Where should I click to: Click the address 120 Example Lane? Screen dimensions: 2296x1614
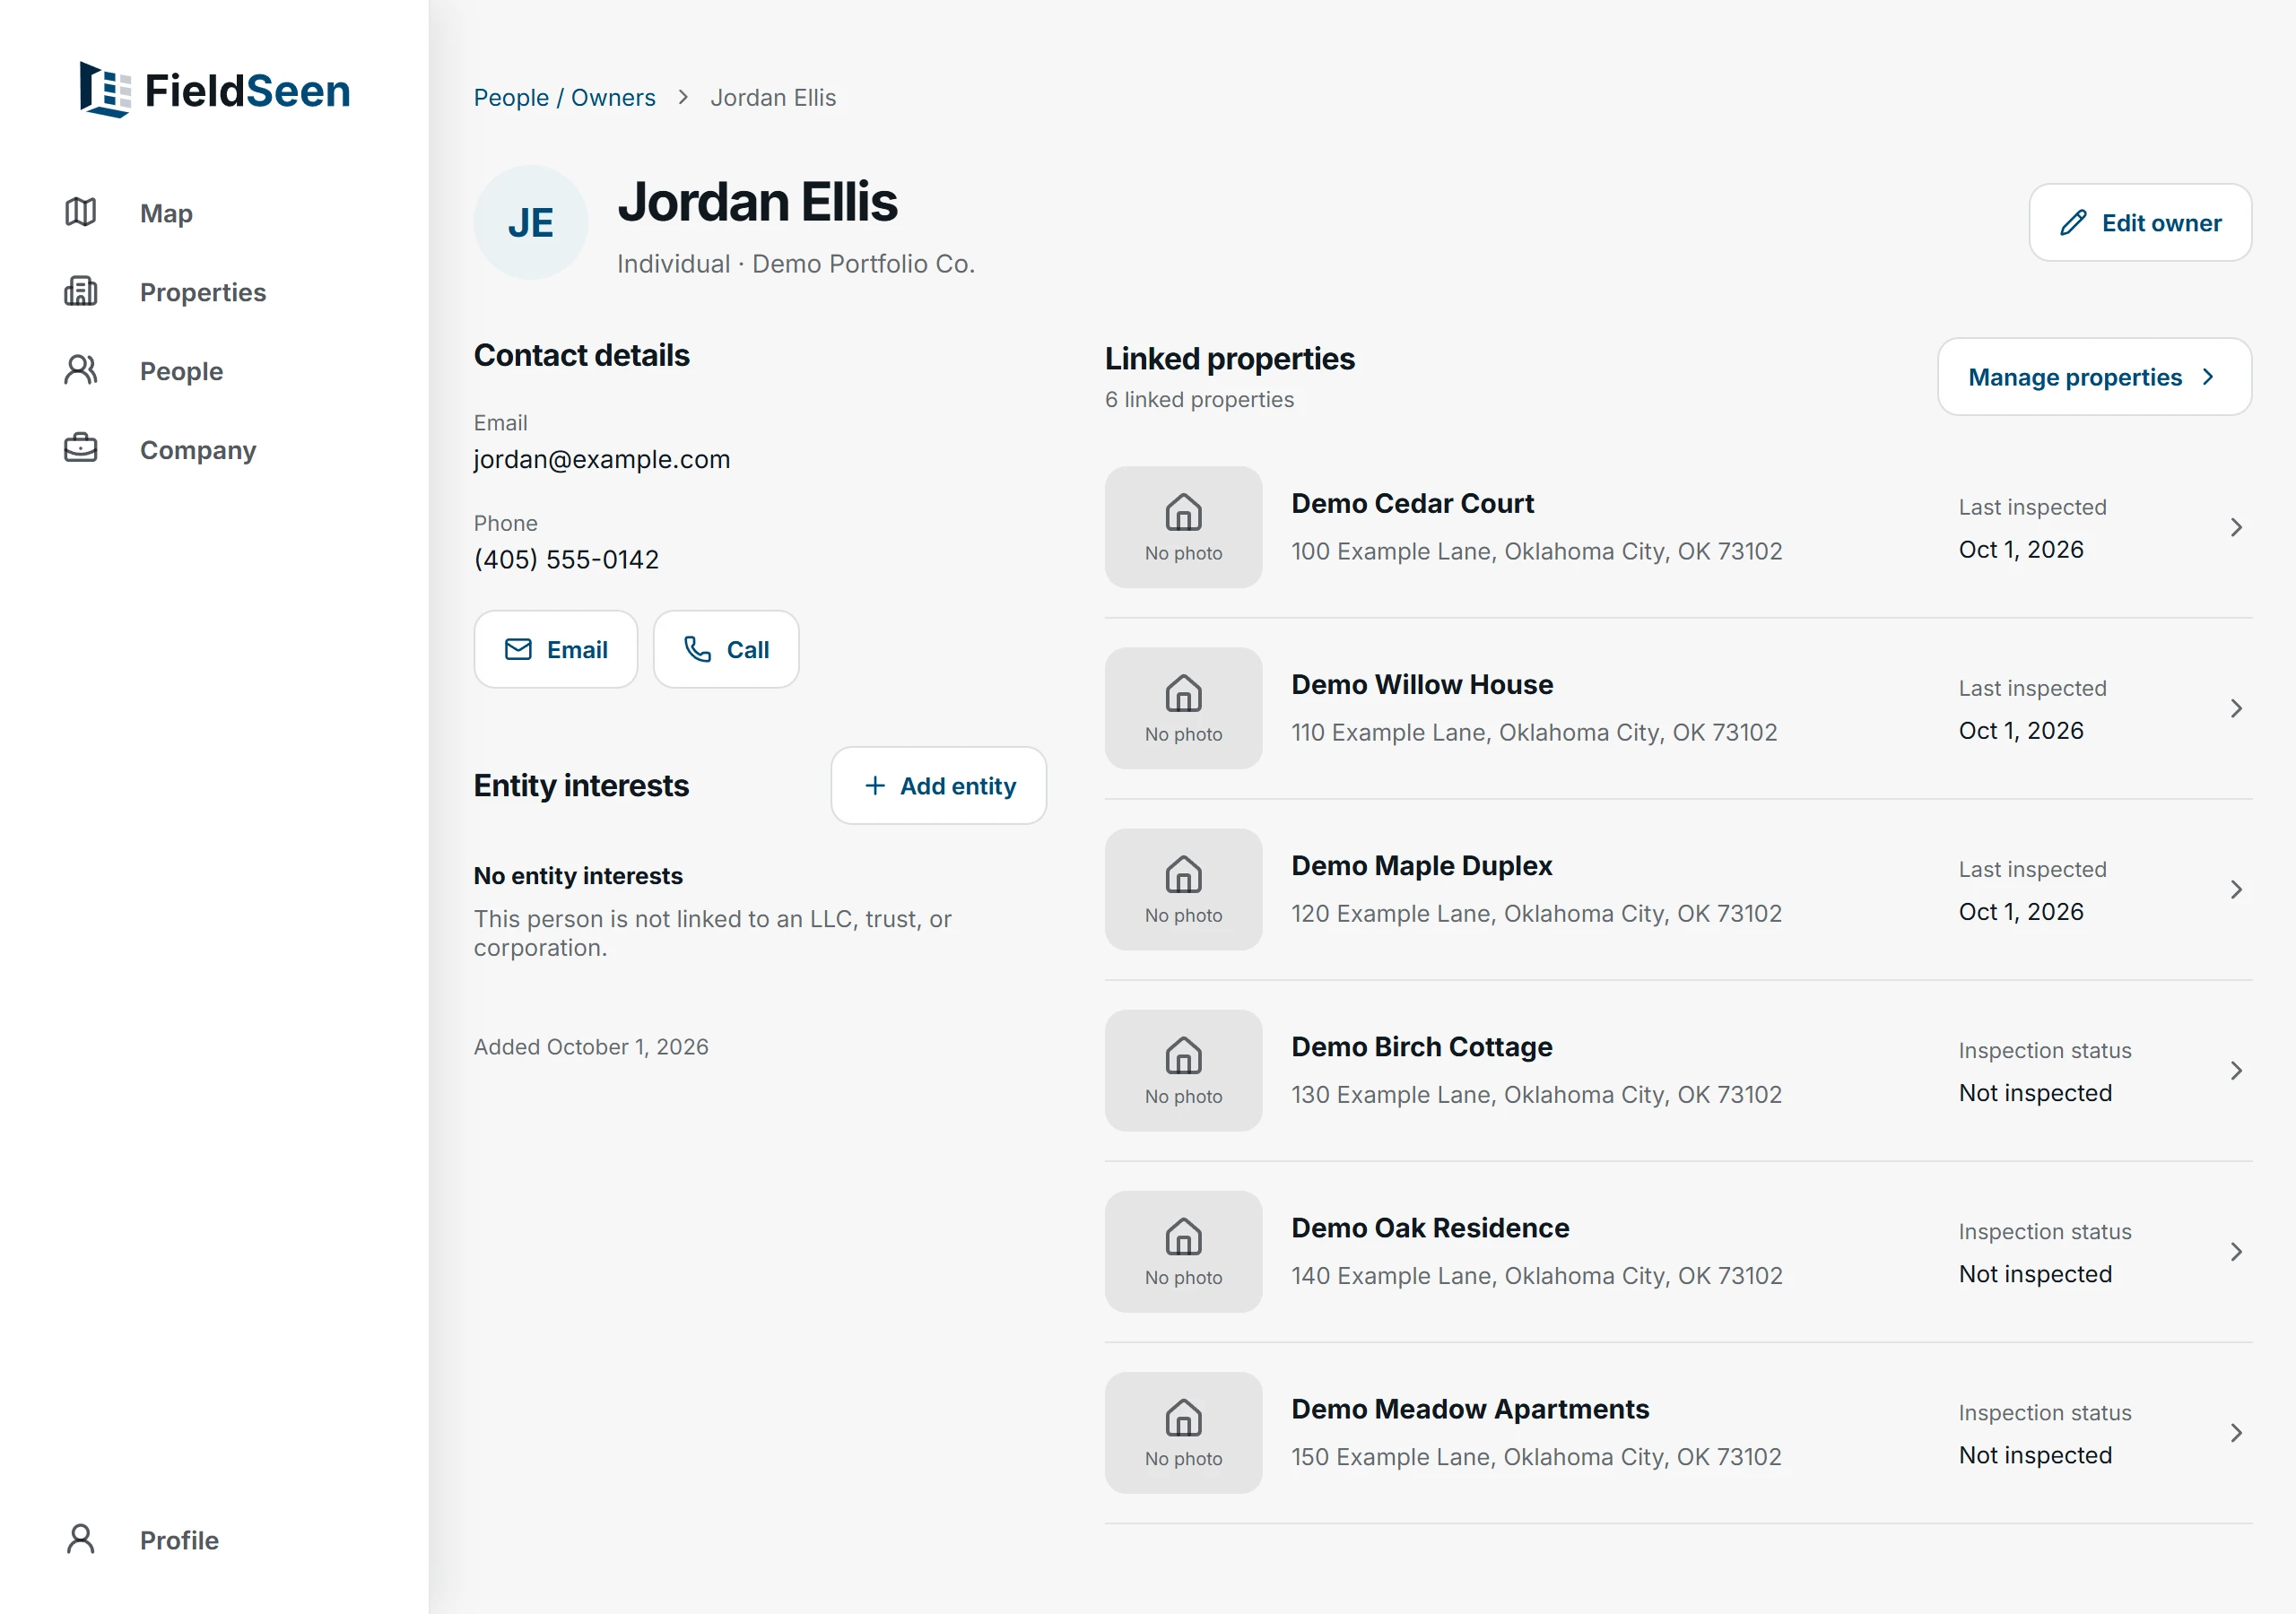(x=1536, y=913)
